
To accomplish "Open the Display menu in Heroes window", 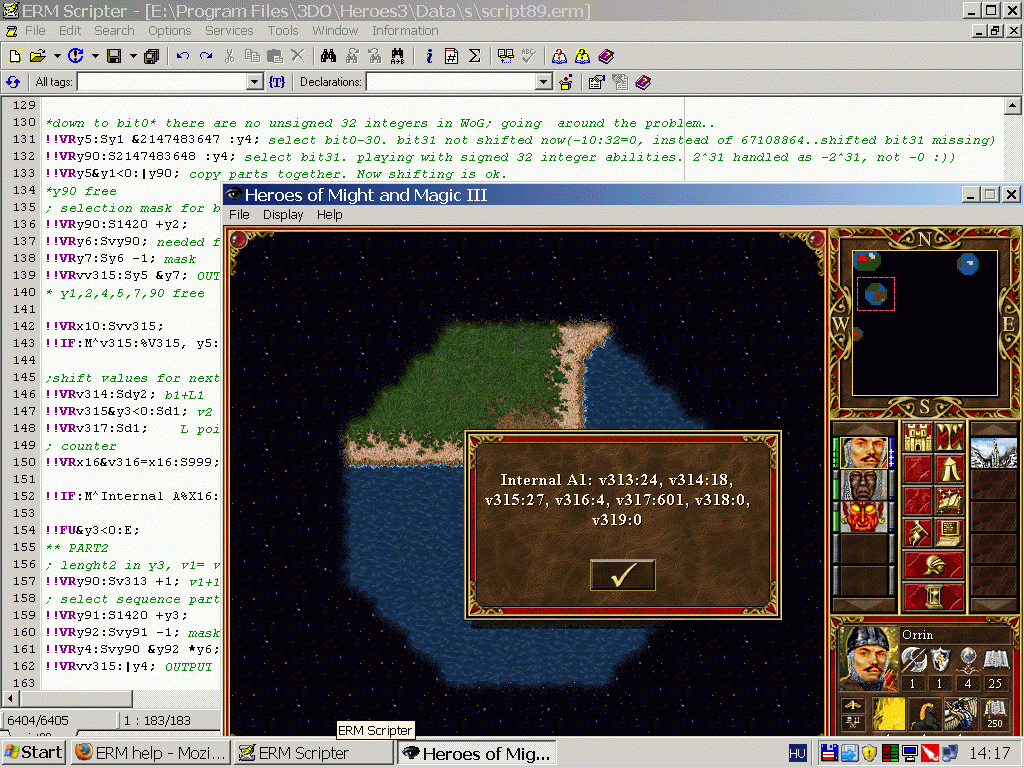I will click(x=283, y=215).
